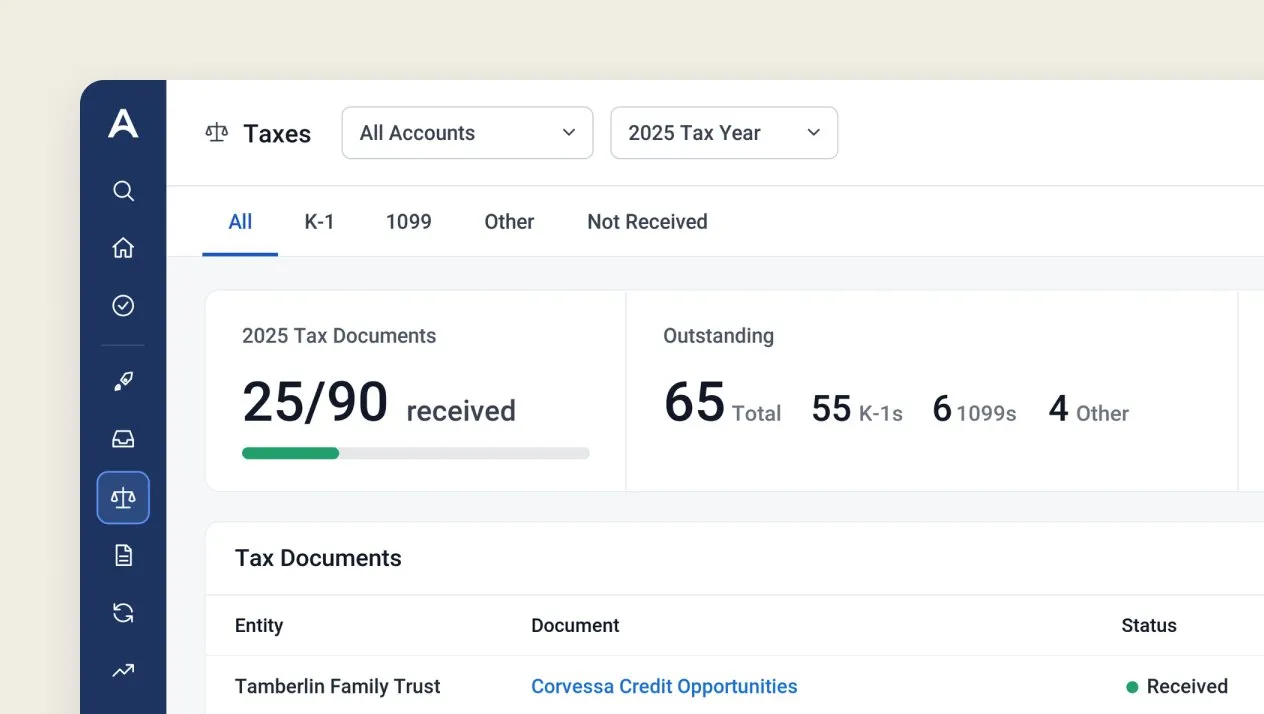Switch to the All tab
Image resolution: width=1264 pixels, height=714 pixels.
pyautogui.click(x=240, y=222)
